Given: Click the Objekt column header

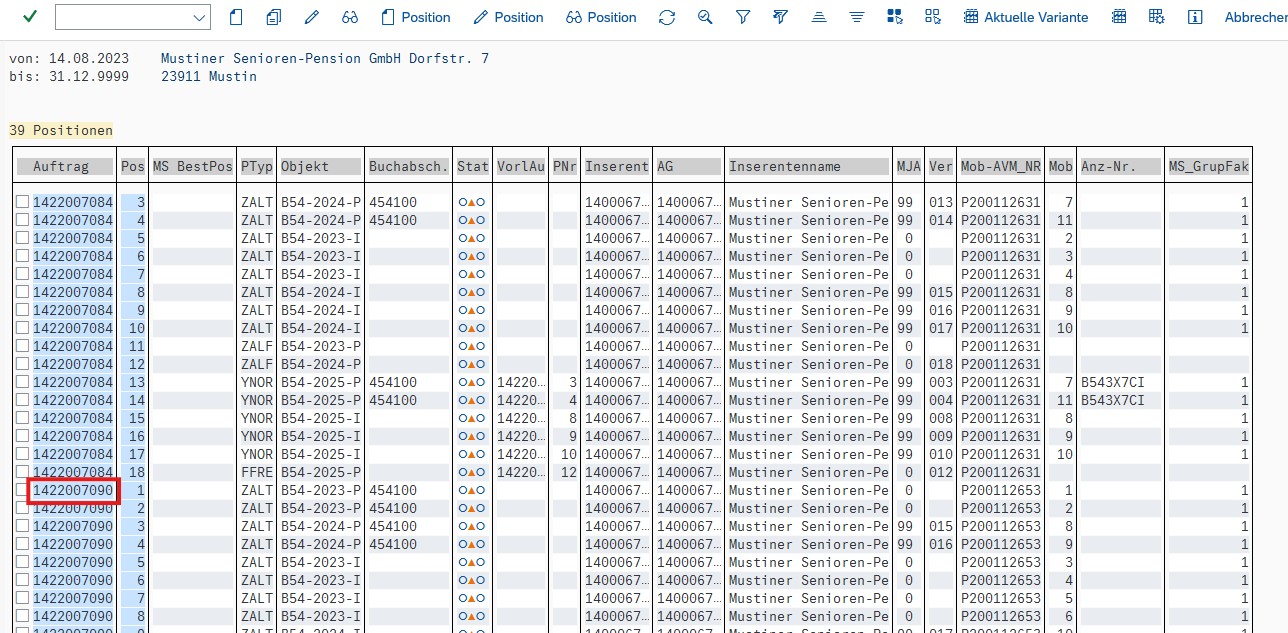Looking at the screenshot, I should pyautogui.click(x=320, y=166).
